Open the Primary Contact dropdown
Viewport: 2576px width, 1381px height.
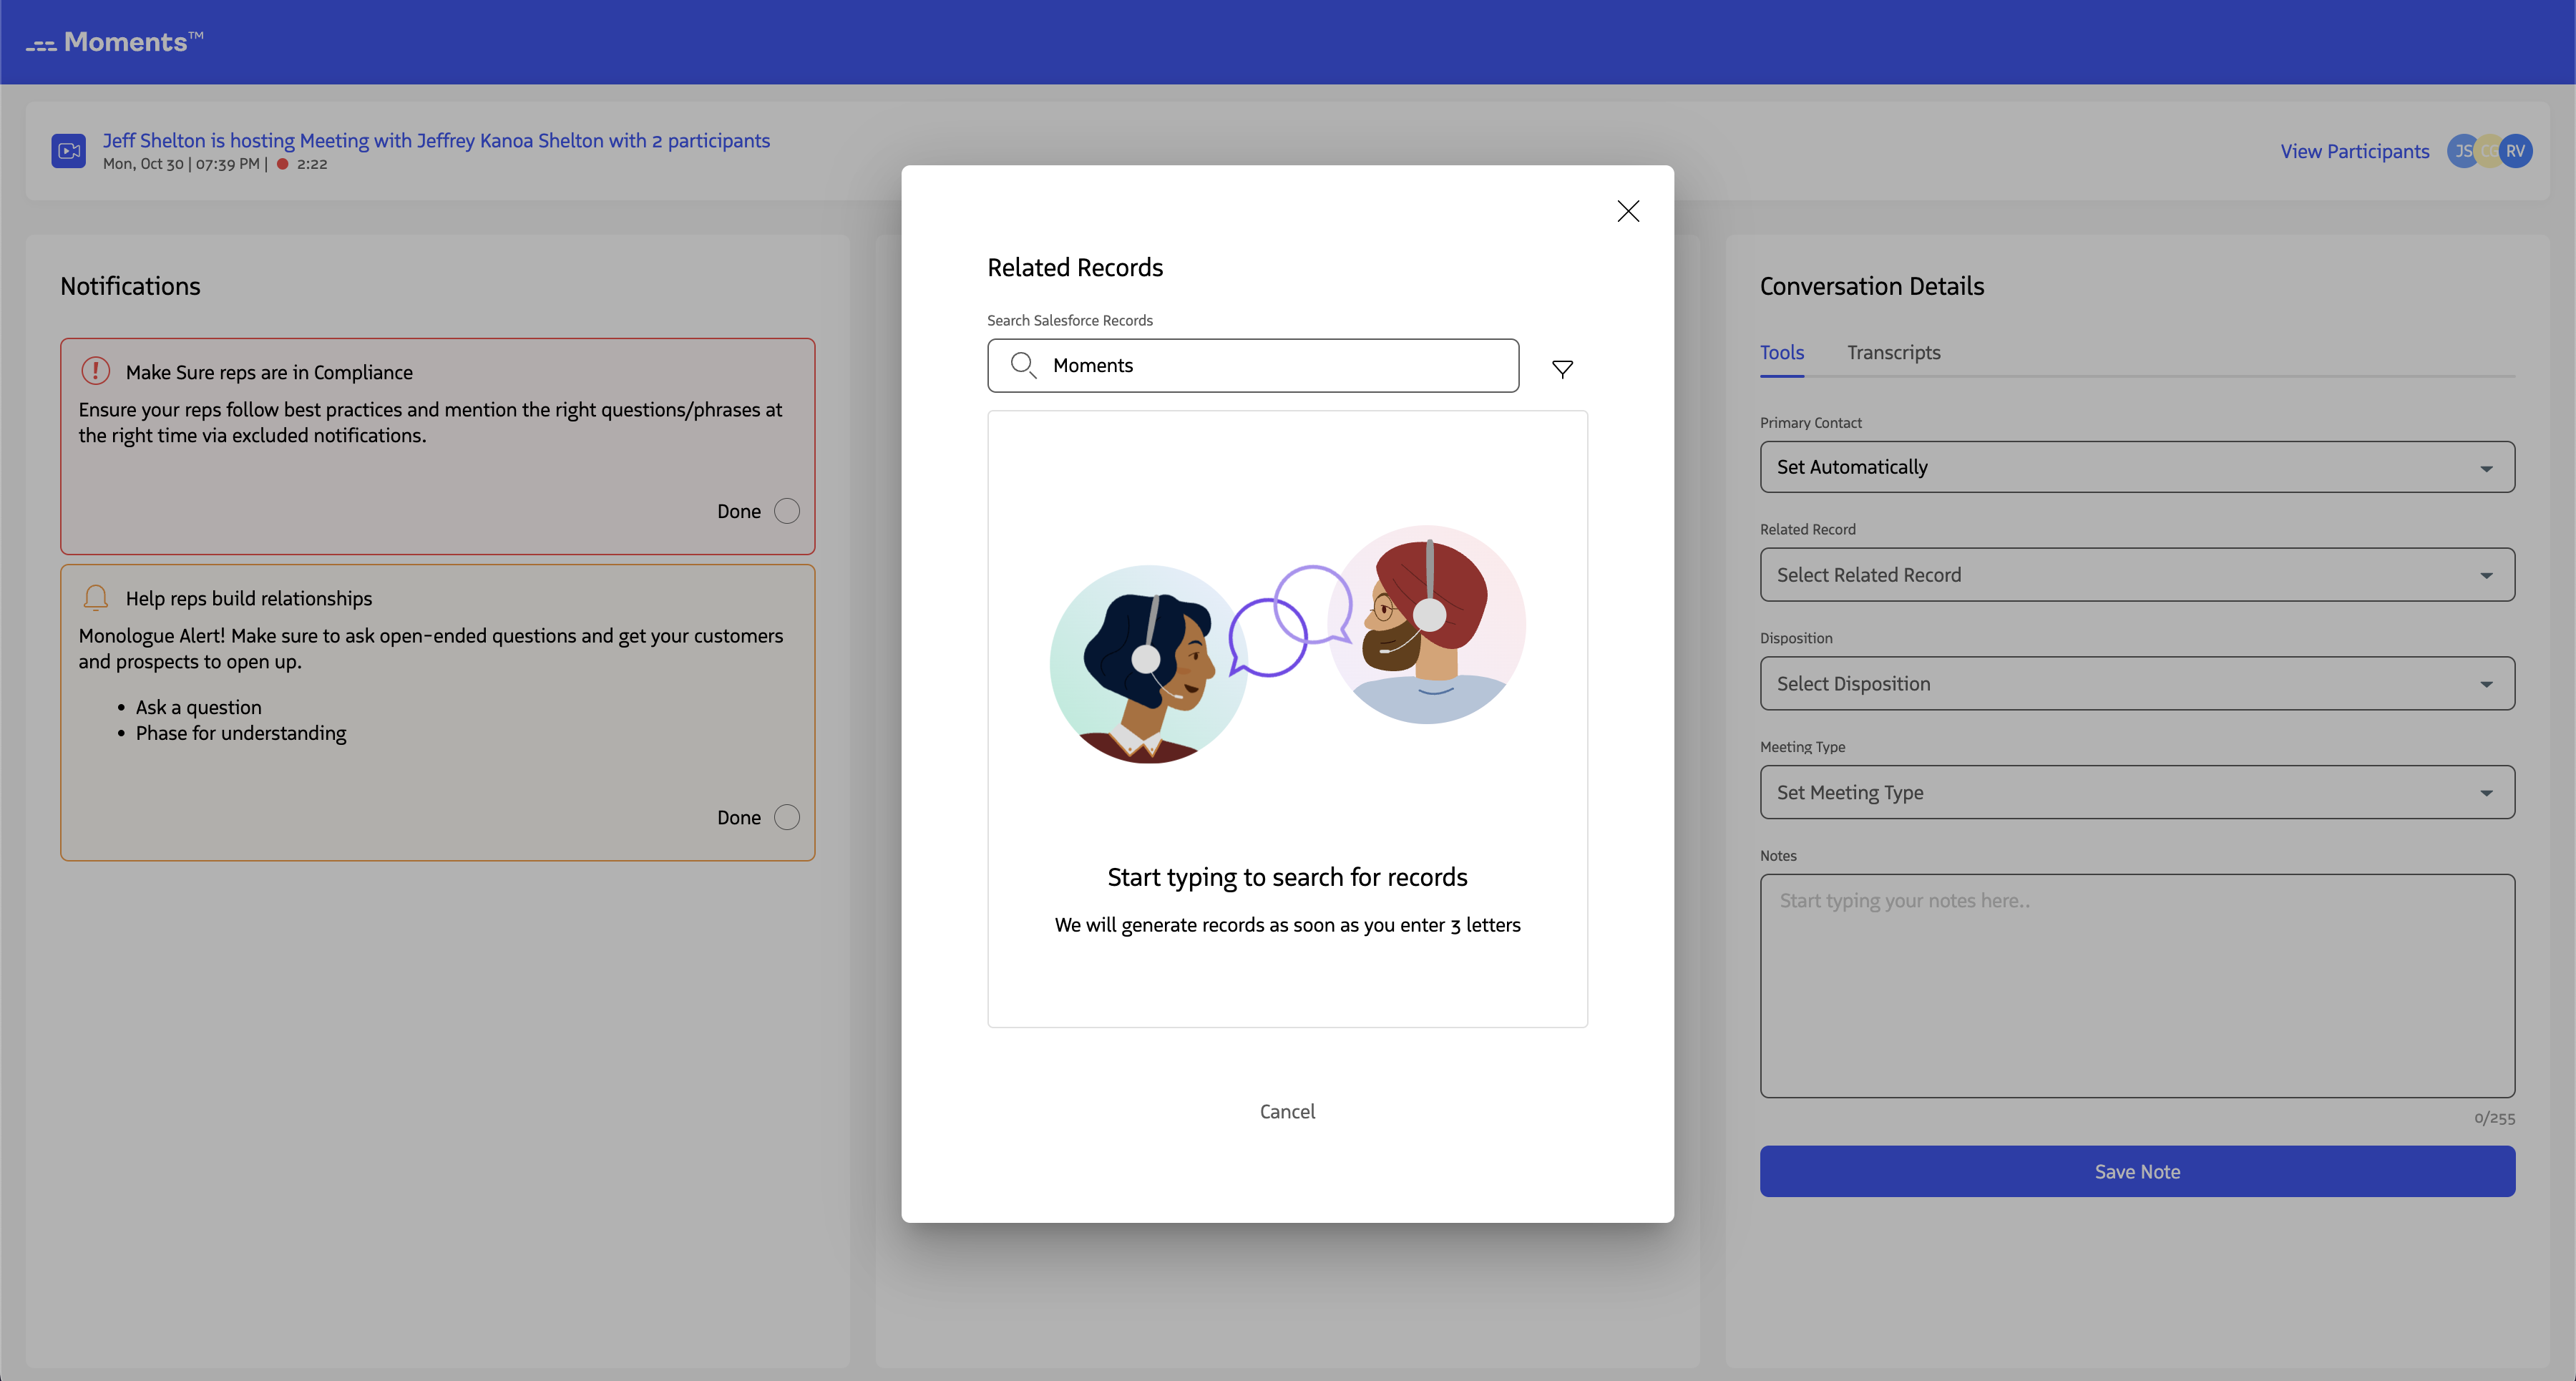point(2137,466)
